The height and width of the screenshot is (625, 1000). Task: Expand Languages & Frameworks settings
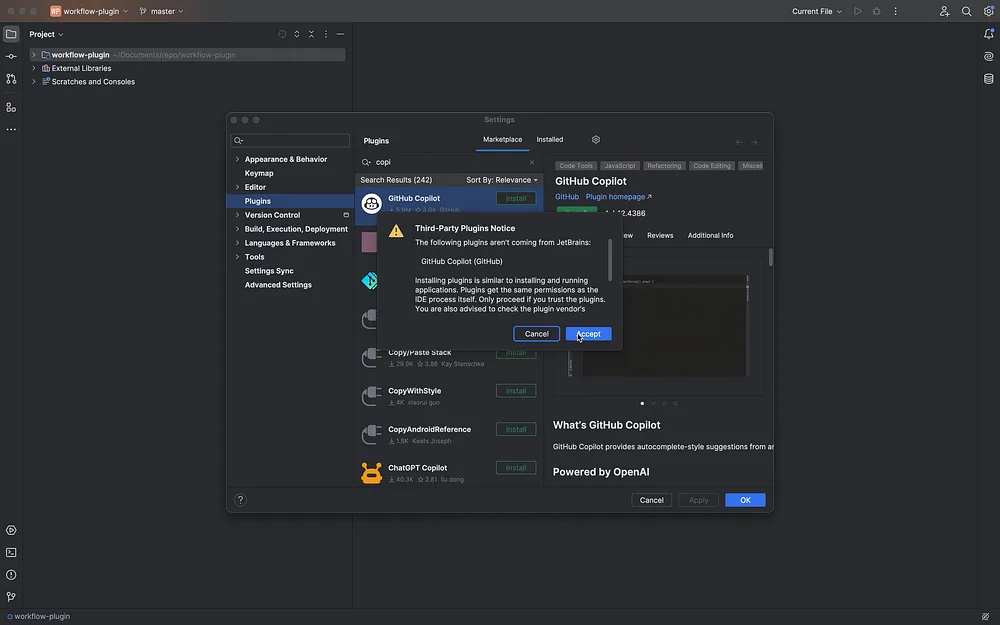tap(237, 243)
